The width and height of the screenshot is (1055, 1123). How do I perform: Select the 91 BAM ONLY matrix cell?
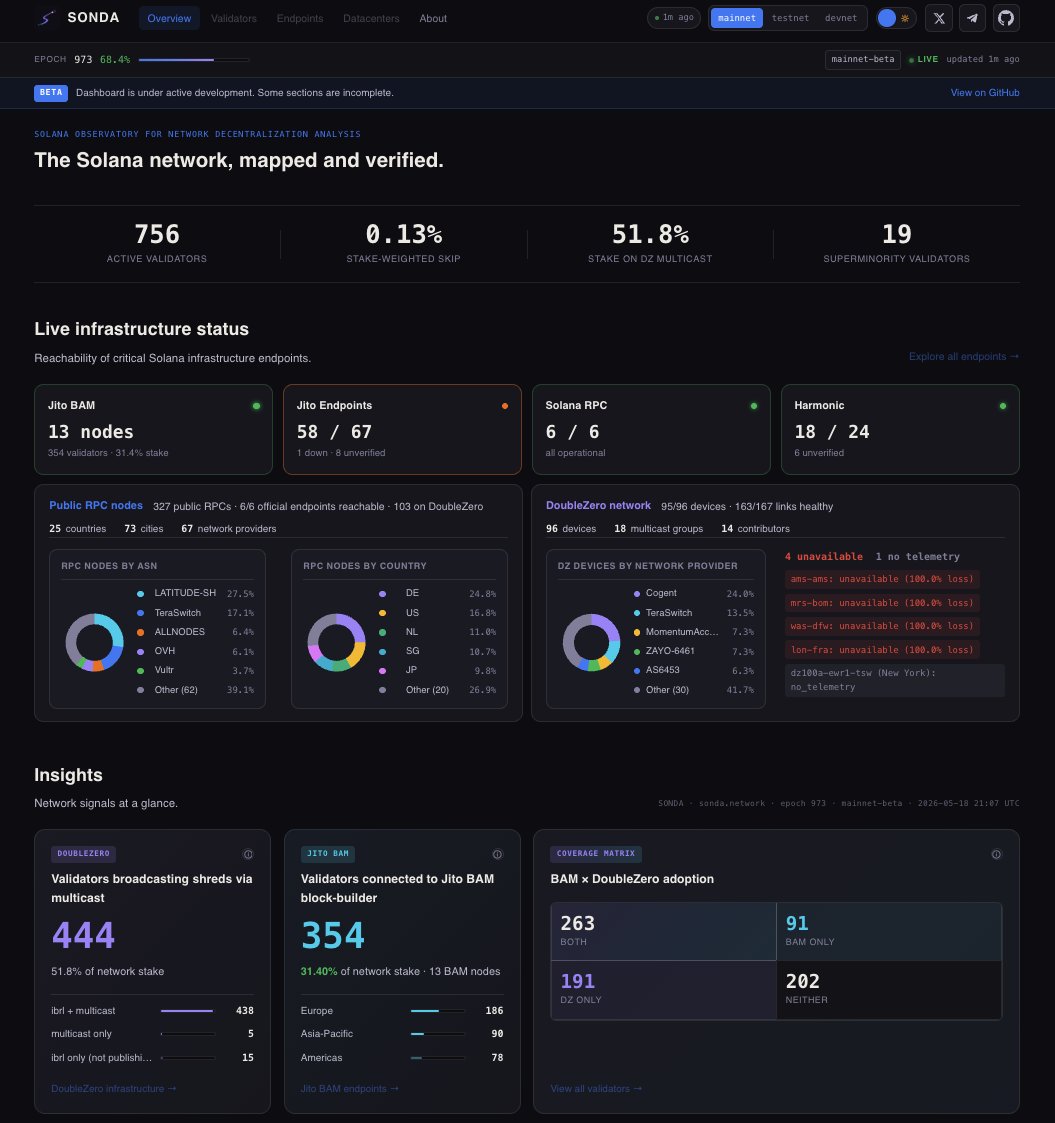889,931
